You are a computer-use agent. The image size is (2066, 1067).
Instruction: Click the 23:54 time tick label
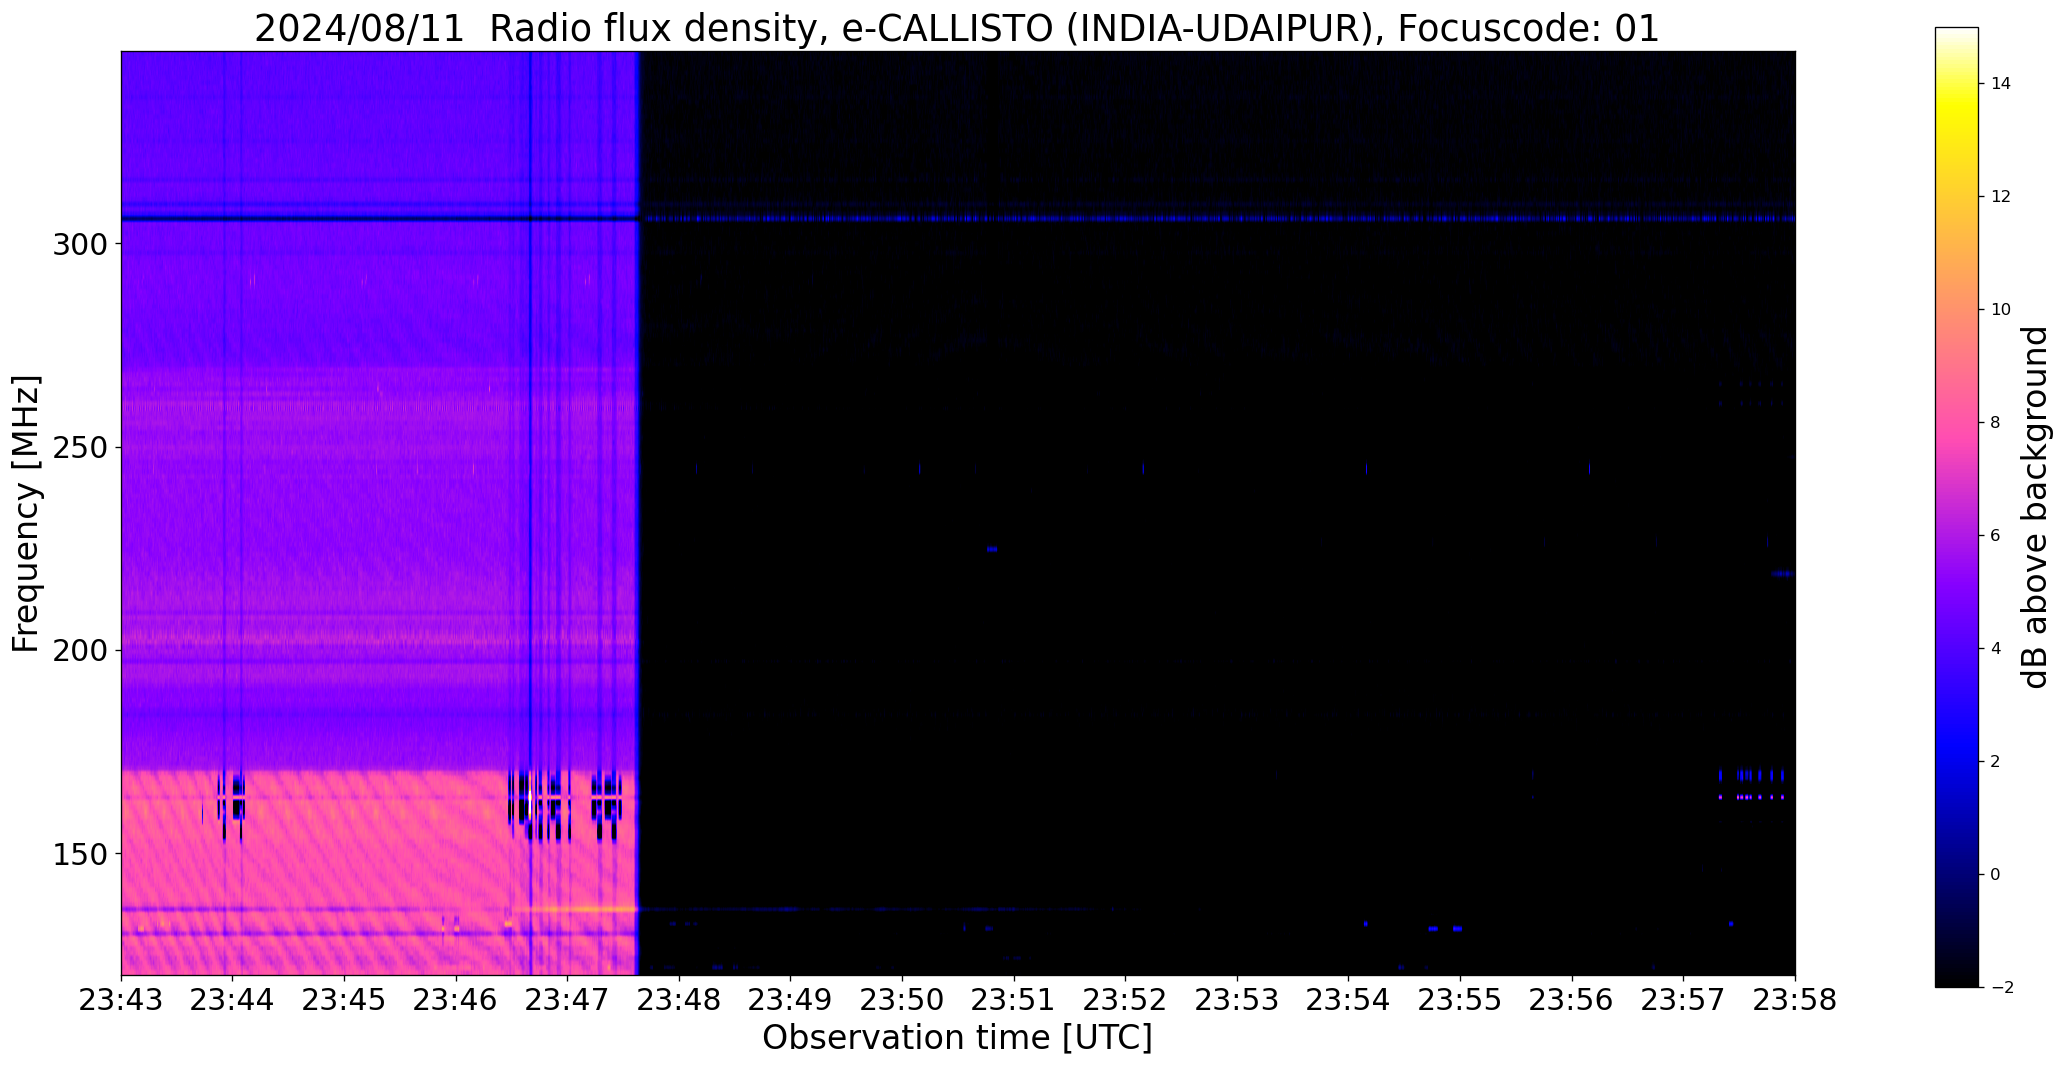(x=1349, y=1000)
